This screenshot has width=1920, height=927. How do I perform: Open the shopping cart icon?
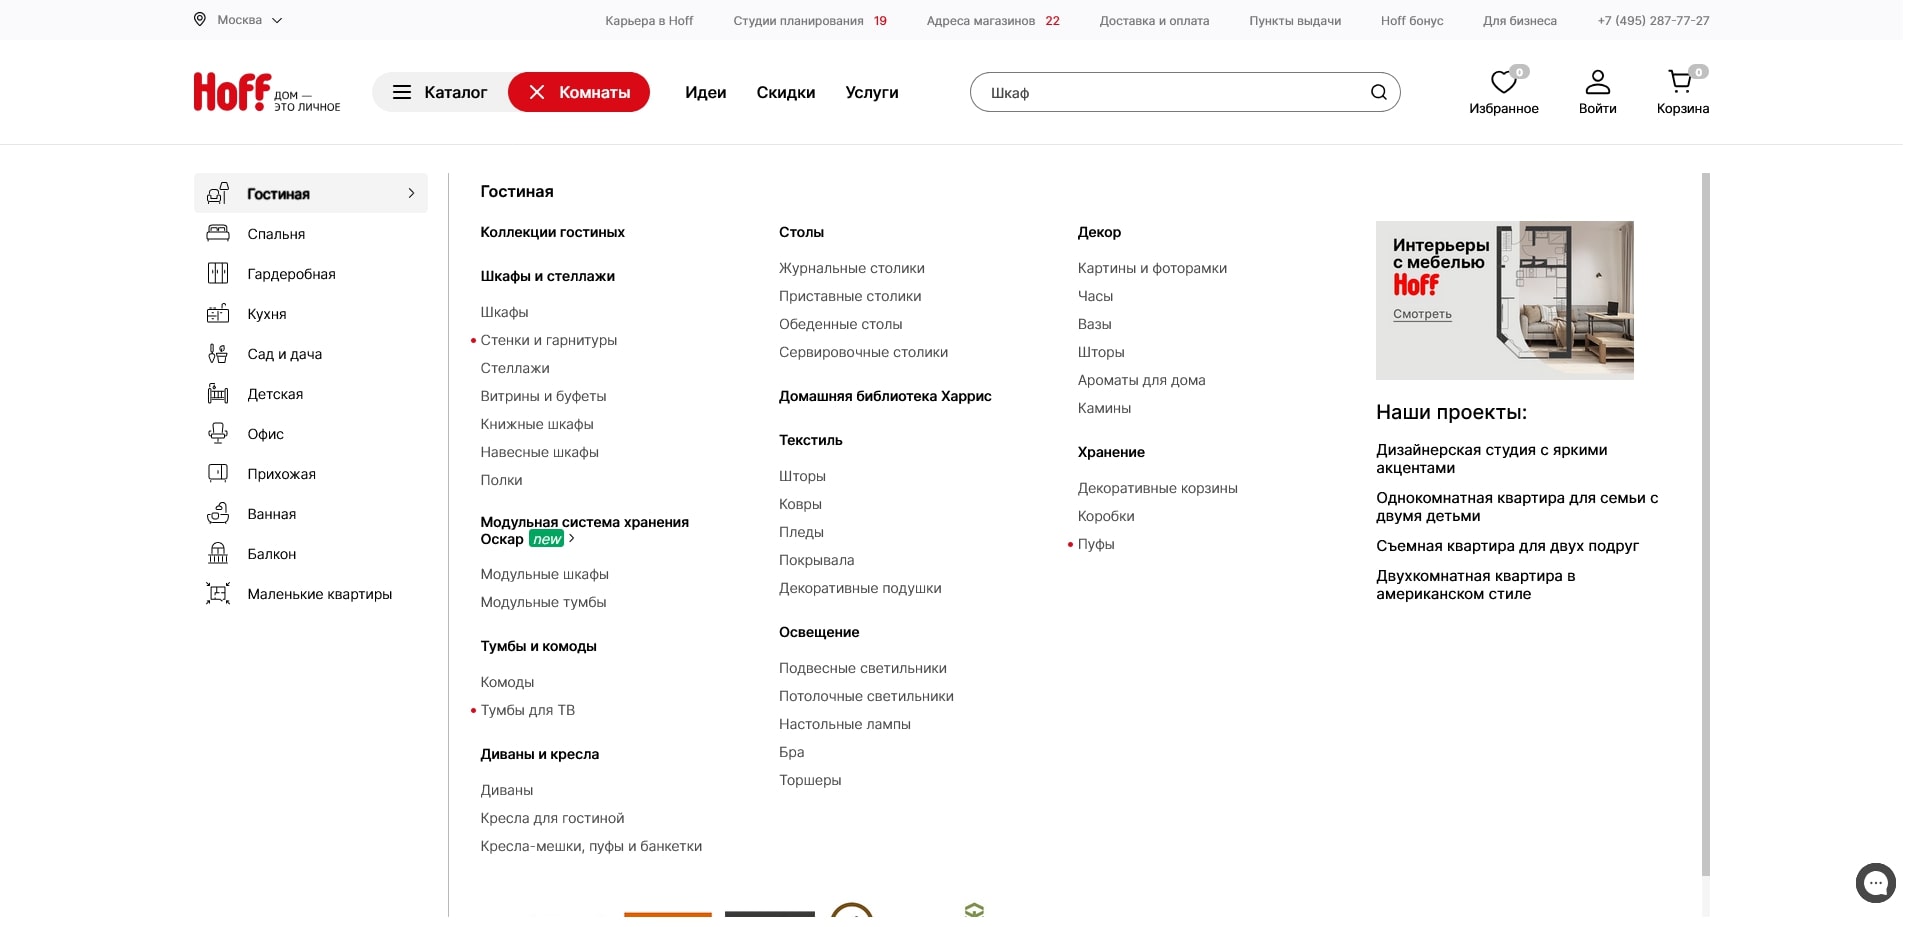(x=1680, y=82)
